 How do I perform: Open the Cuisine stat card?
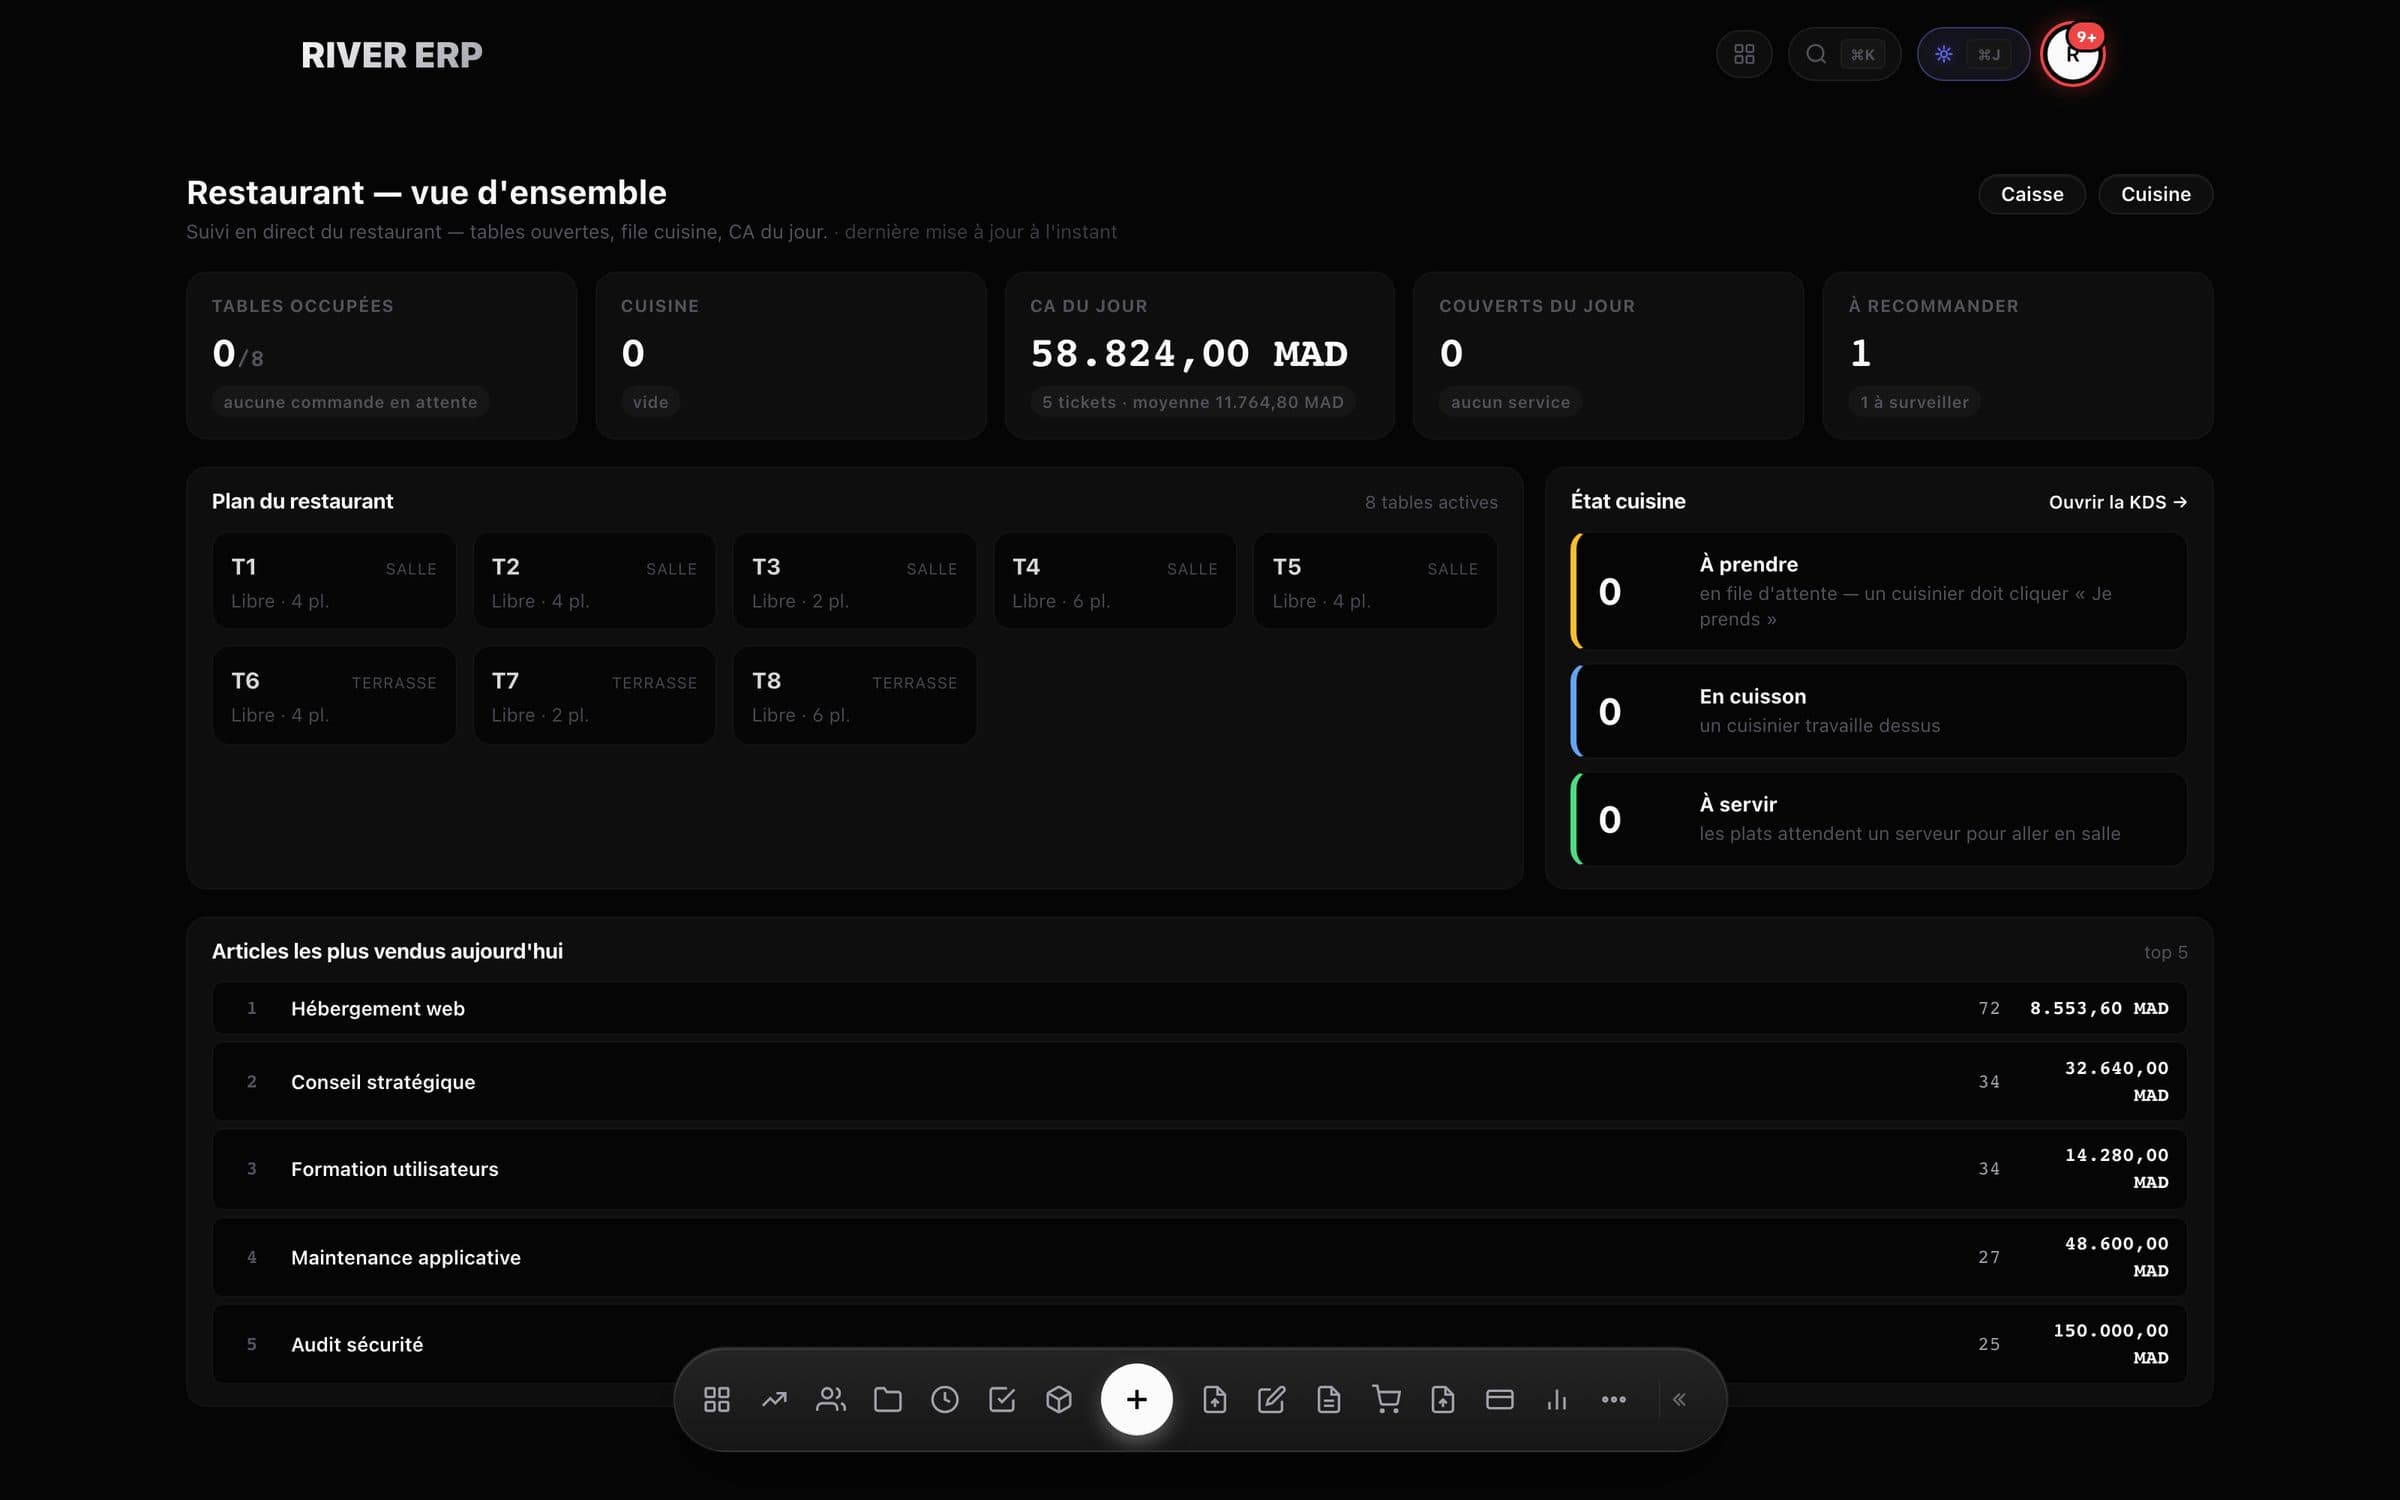[791, 355]
